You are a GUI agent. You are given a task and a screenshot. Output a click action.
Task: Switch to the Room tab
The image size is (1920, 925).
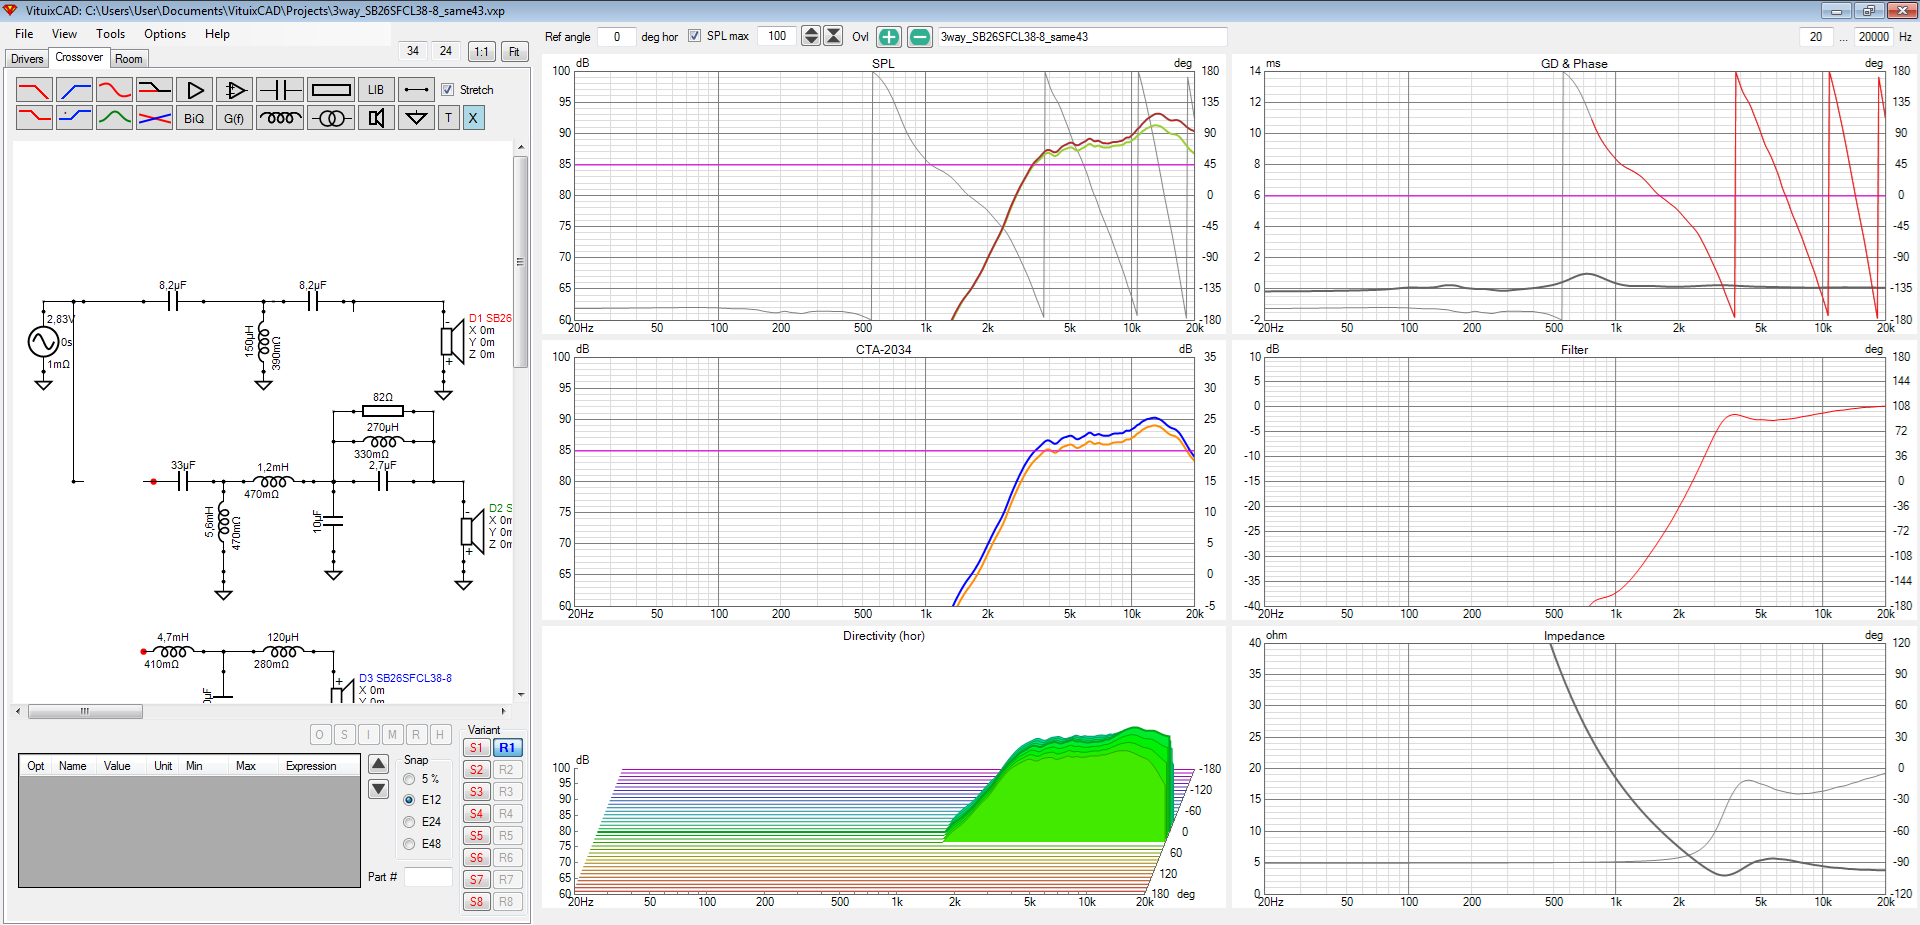[129, 59]
